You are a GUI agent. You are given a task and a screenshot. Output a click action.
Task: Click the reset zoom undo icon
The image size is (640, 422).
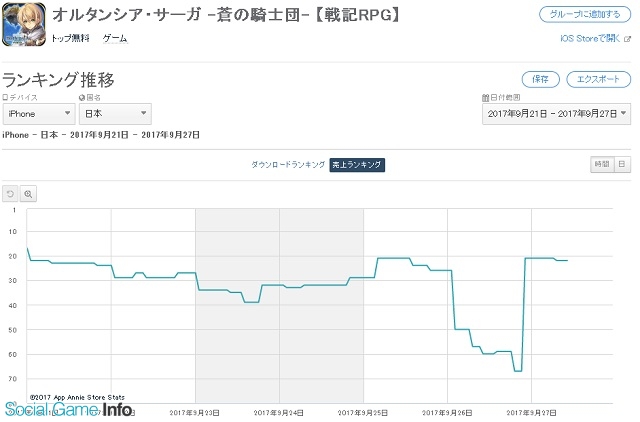tap(10, 193)
